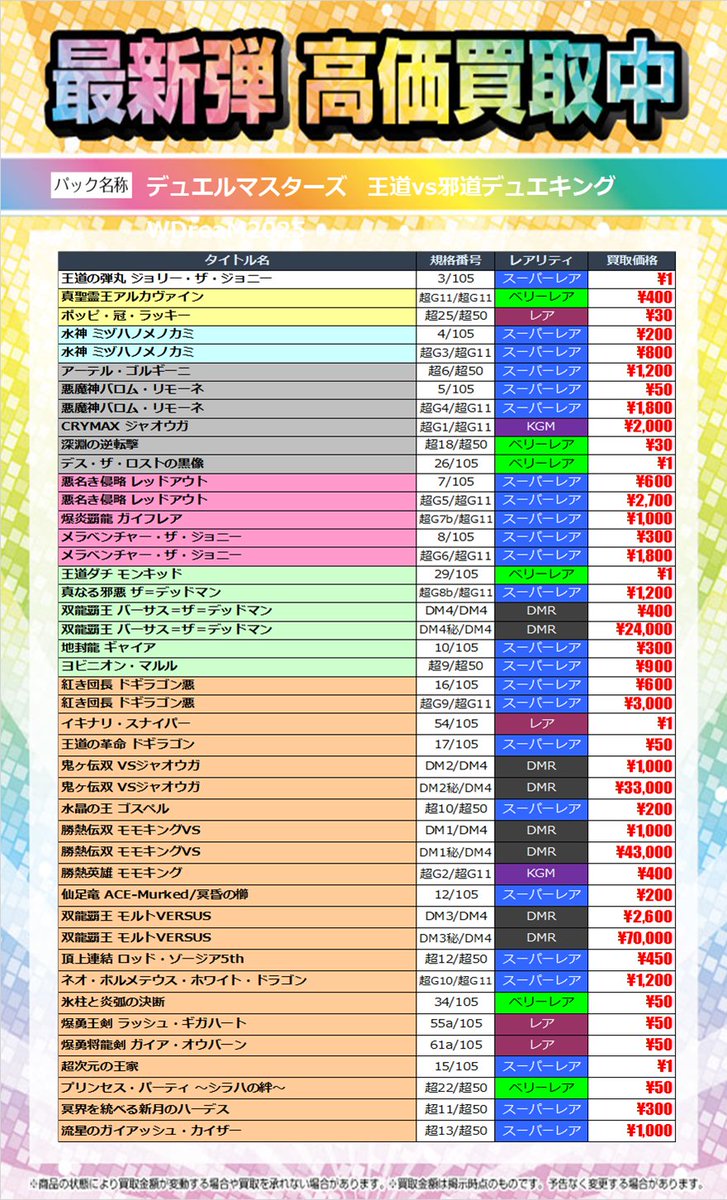
Task: Click spec number 61a/105
Action: click(455, 1045)
